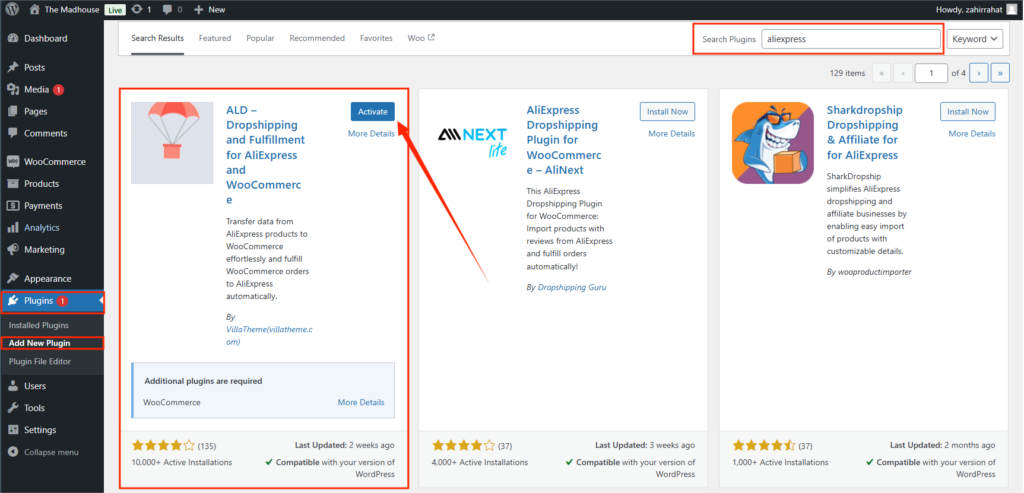Open the comments bubble in admin bar

(168, 10)
